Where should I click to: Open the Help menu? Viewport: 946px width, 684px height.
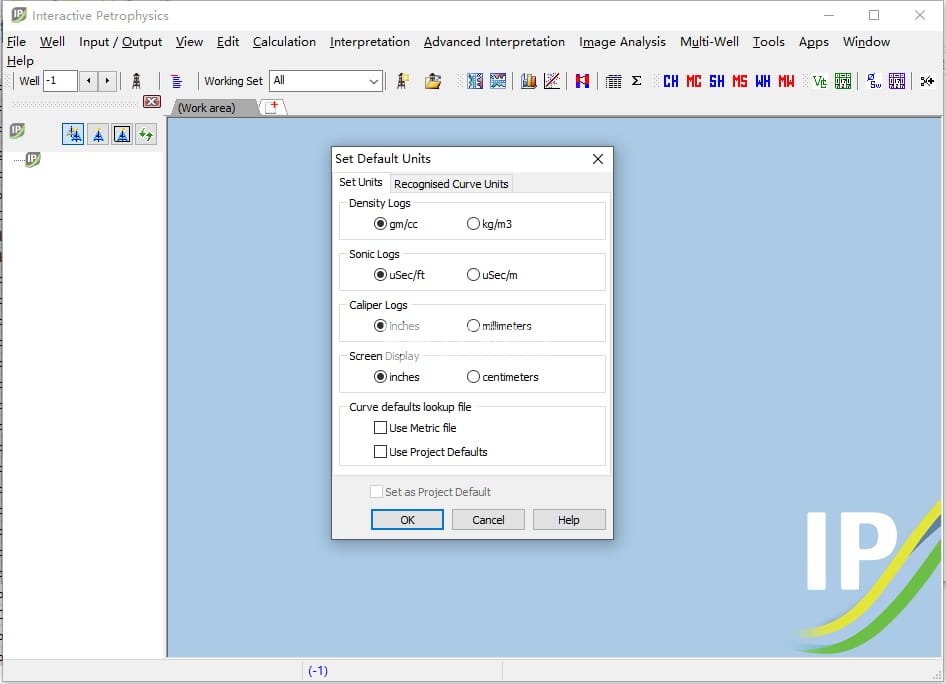(20, 61)
